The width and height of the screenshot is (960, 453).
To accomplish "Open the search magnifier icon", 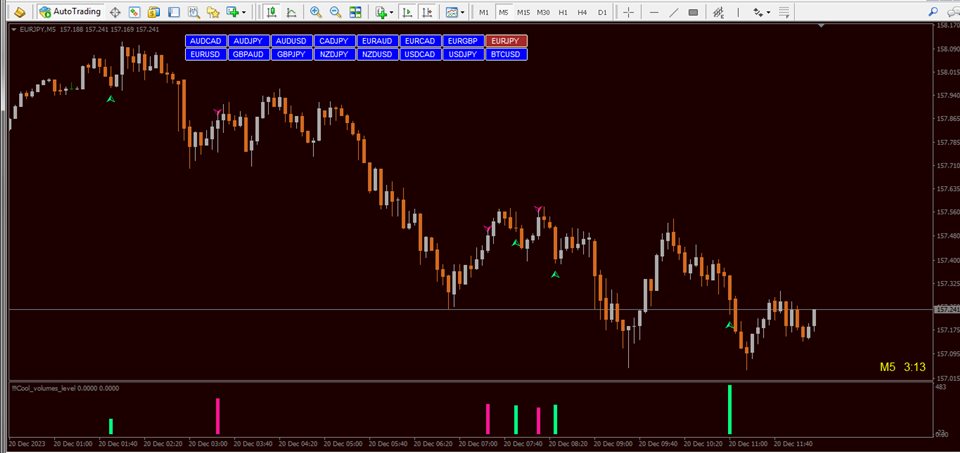I will pyautogui.click(x=933, y=12).
